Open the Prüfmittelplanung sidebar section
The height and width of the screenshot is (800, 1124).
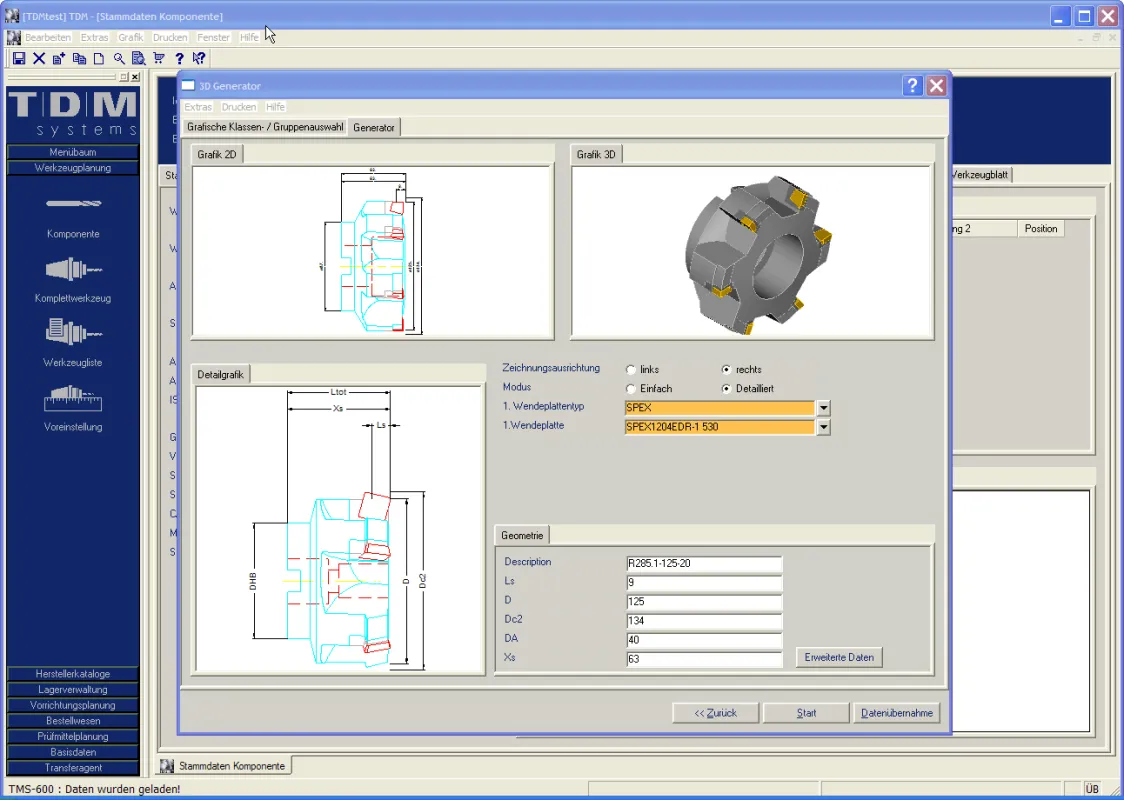click(x=73, y=736)
